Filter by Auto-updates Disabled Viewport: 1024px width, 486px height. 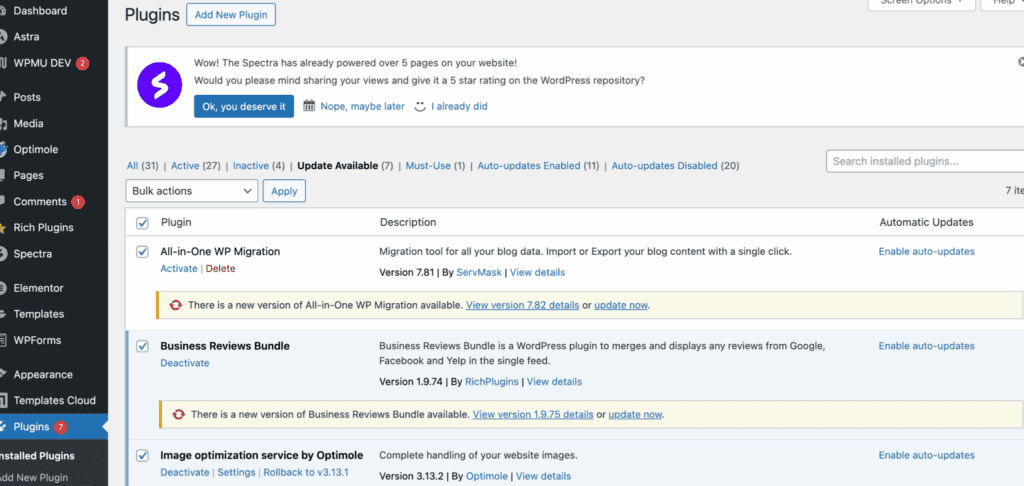click(x=664, y=166)
